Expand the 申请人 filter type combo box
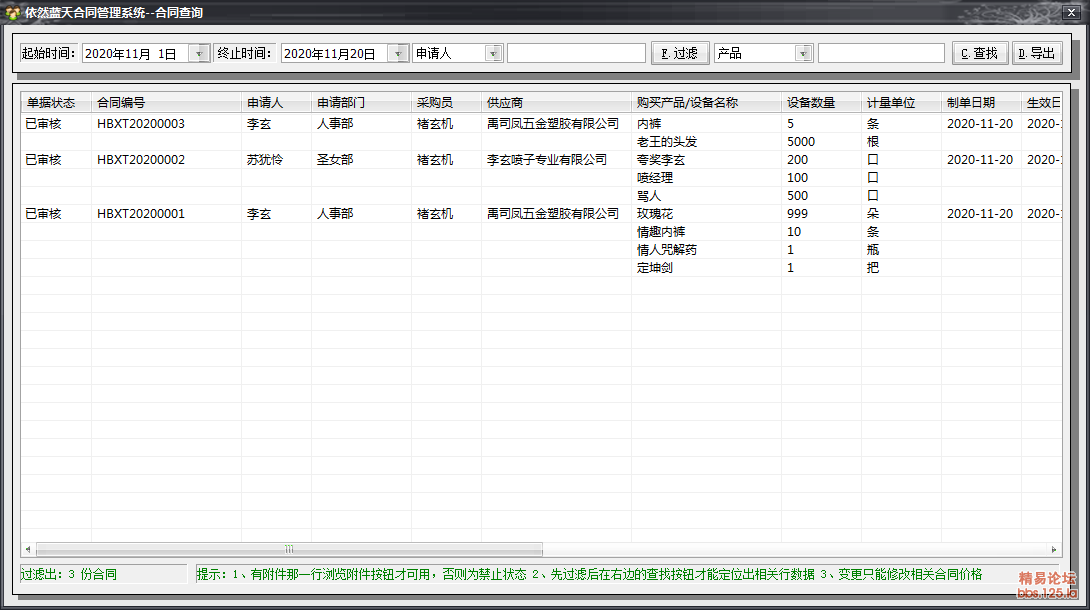The height and width of the screenshot is (610, 1090). point(493,54)
